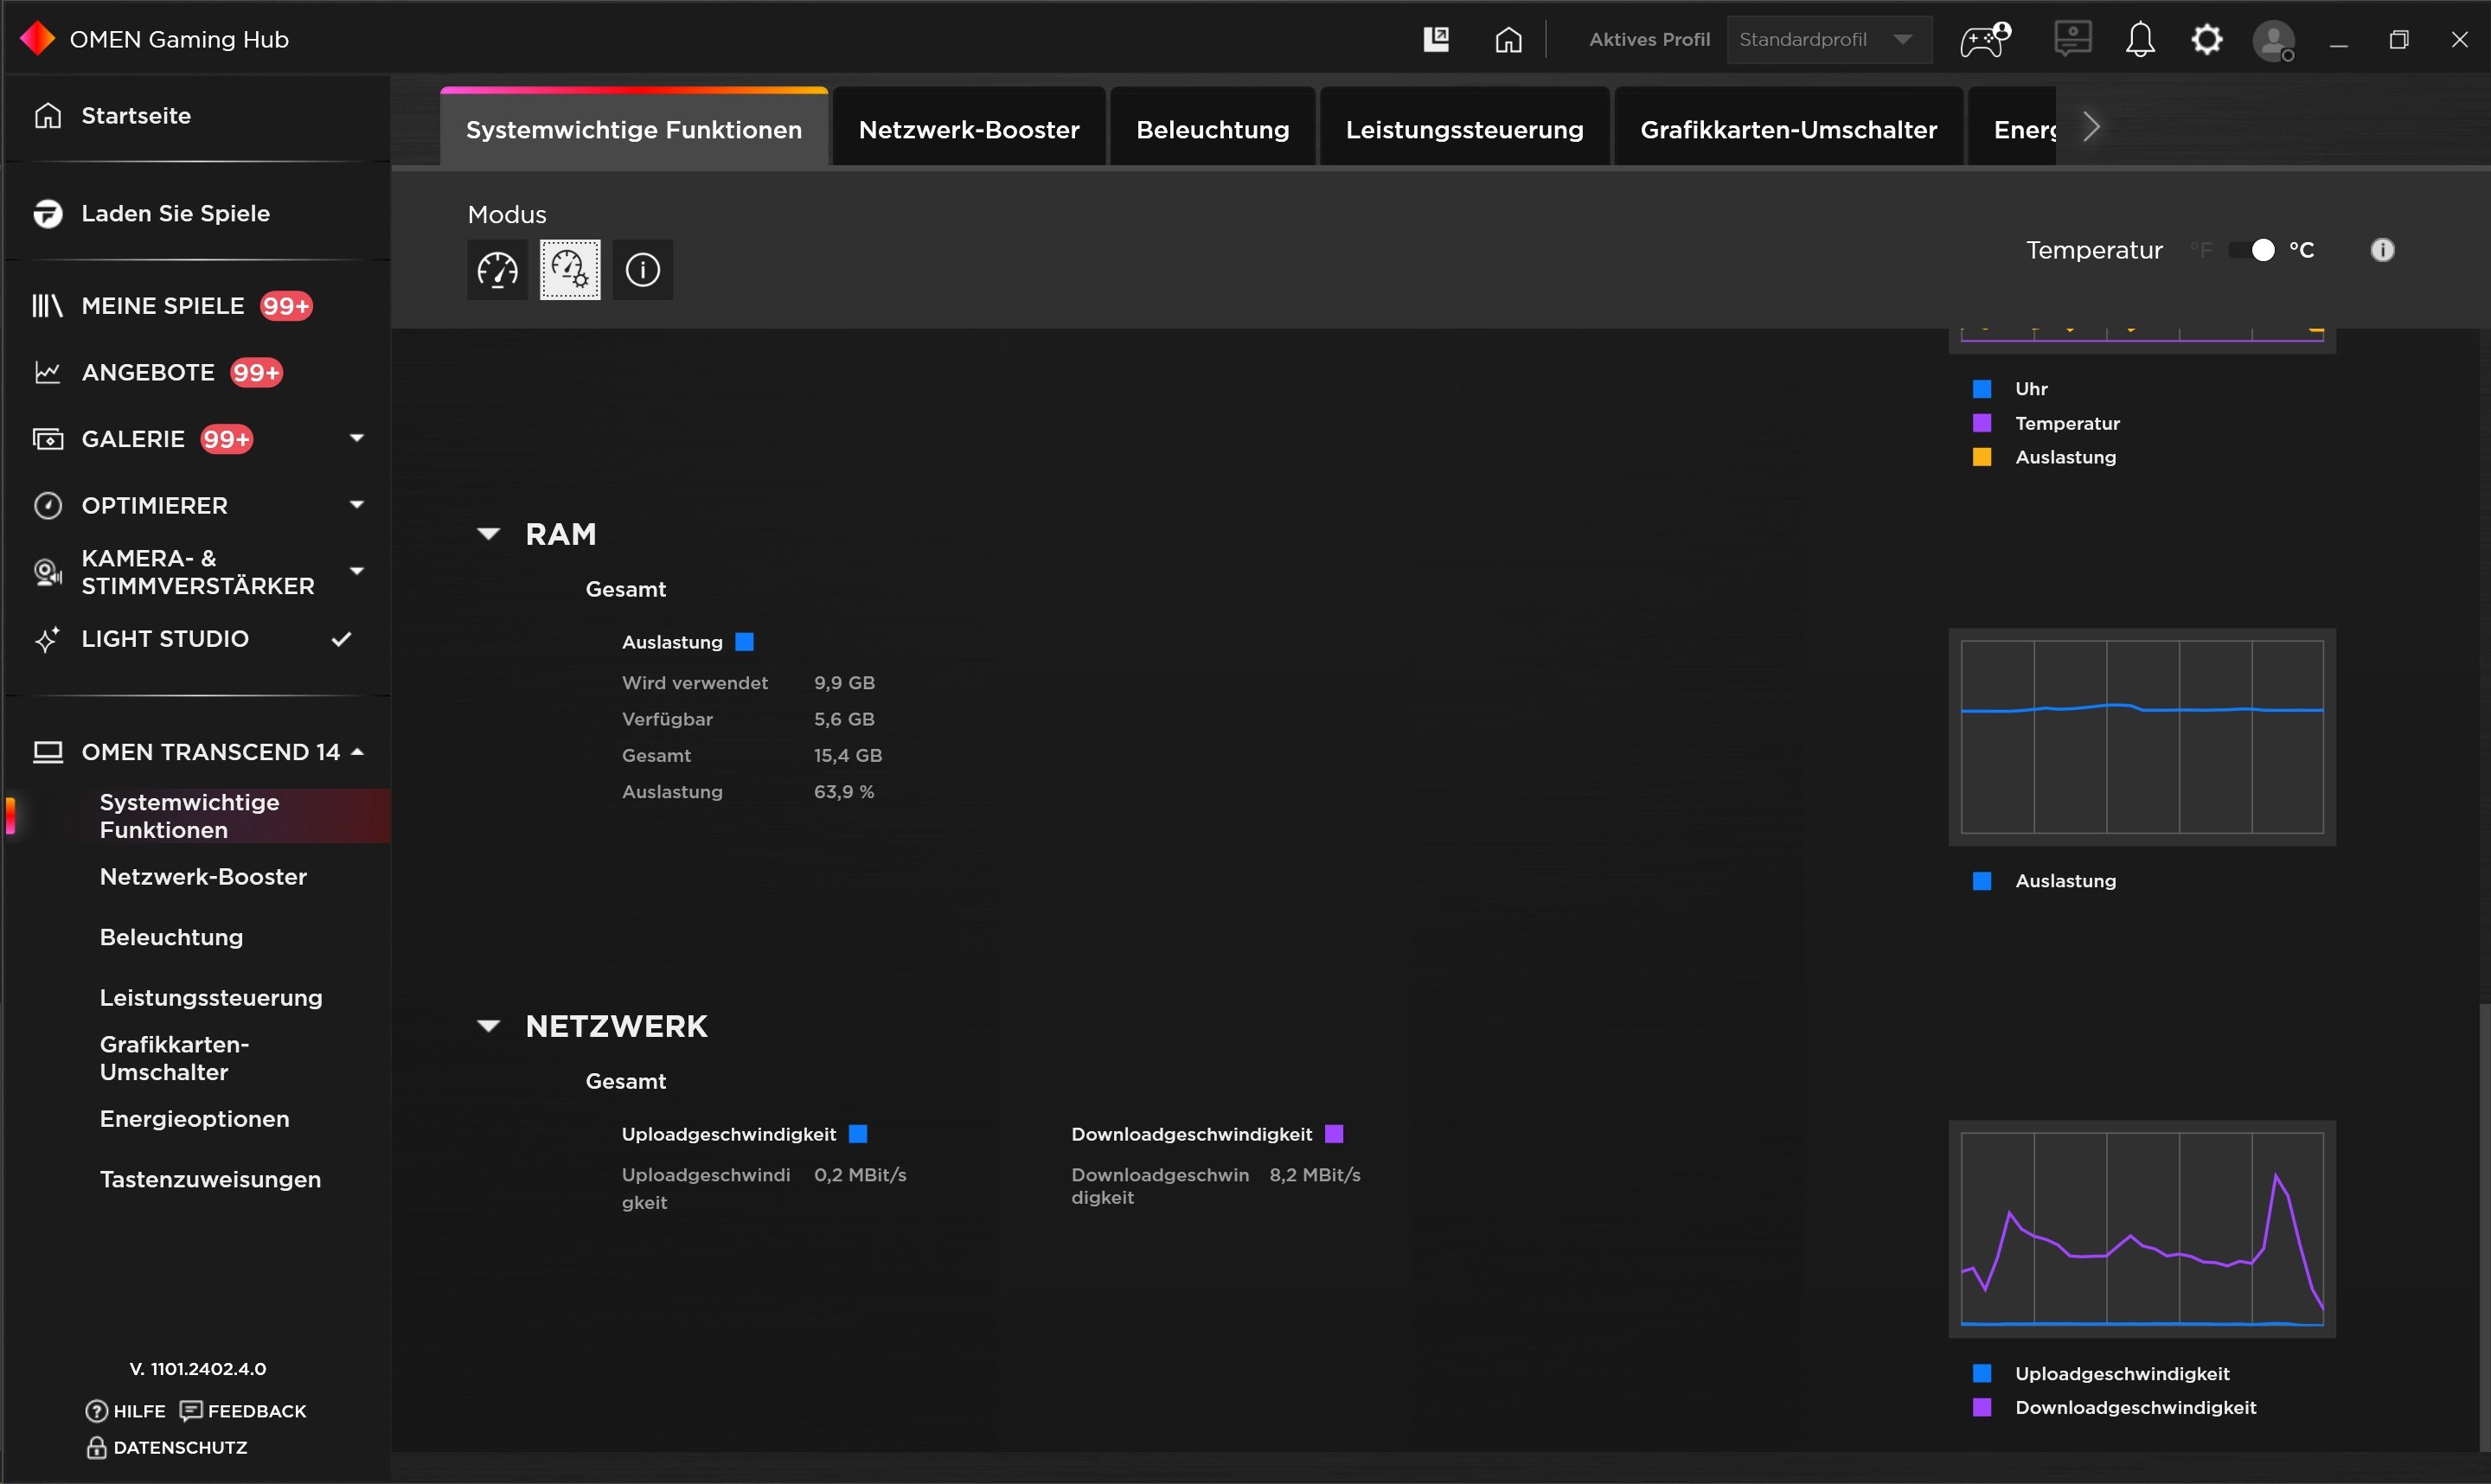Open the game controller icon

(x=1985, y=40)
